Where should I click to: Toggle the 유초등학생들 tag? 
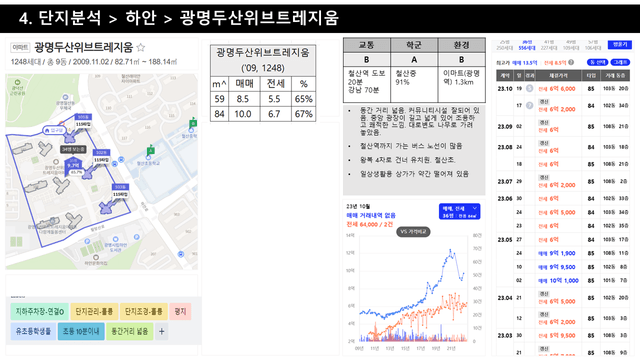(33, 331)
